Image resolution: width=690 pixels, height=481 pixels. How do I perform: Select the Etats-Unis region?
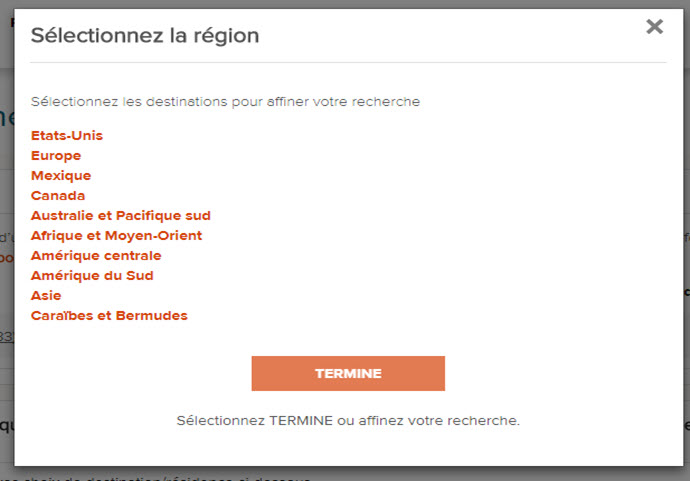click(x=67, y=136)
